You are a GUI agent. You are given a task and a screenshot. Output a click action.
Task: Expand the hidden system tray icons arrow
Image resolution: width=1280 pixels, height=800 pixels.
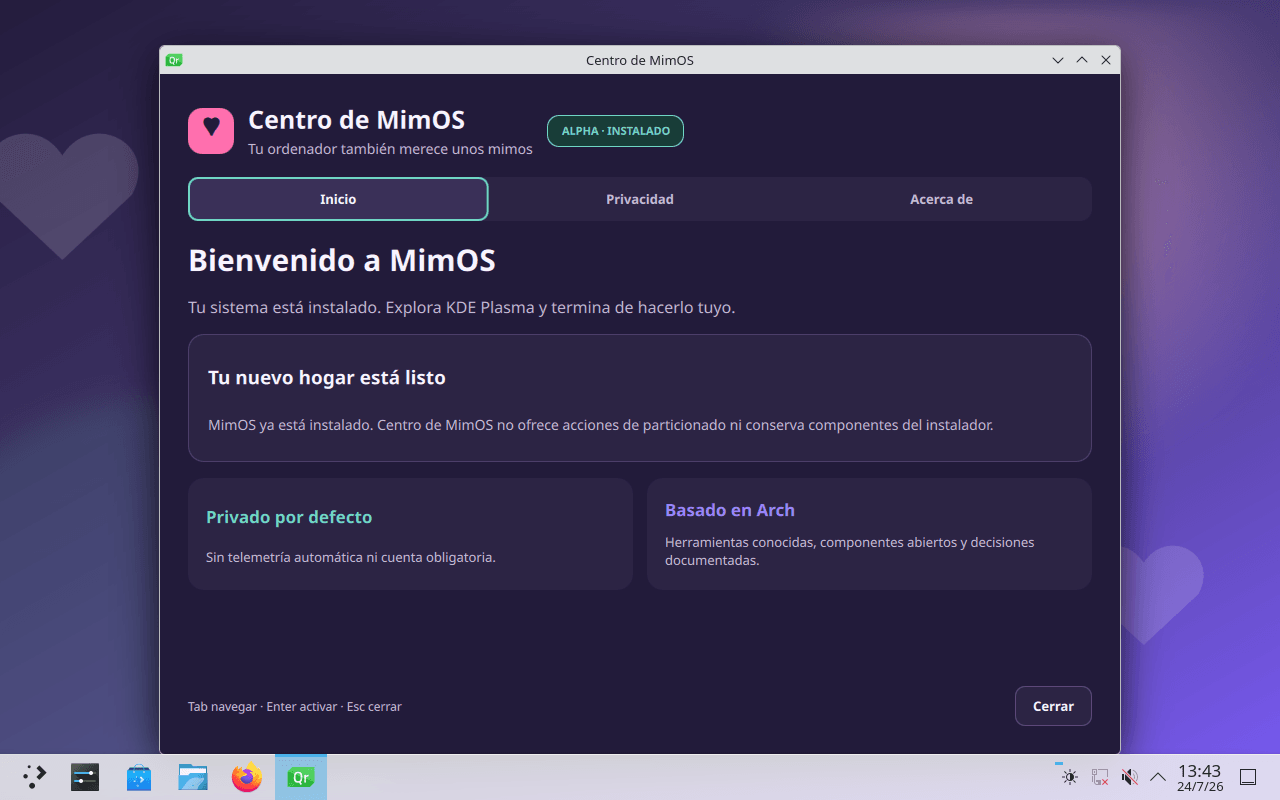tap(1158, 777)
